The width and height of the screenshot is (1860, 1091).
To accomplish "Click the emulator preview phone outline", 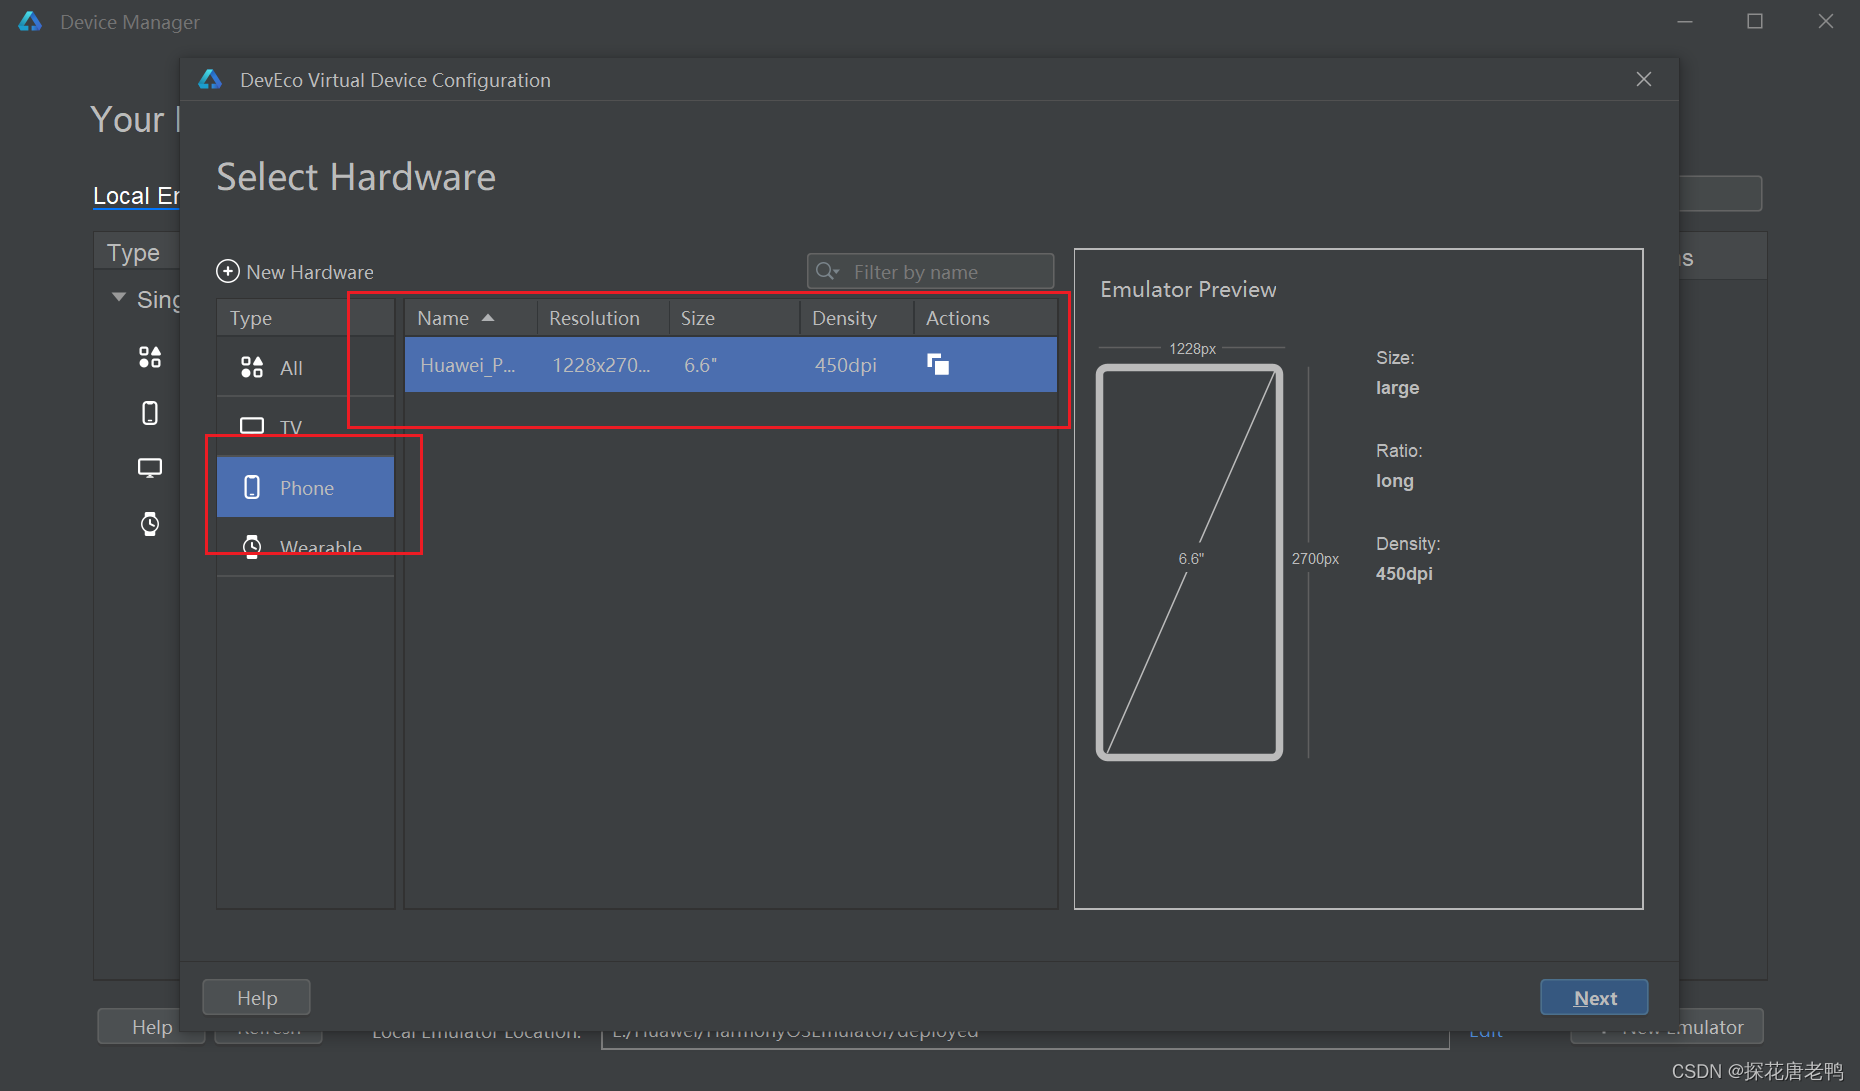I will (1190, 562).
